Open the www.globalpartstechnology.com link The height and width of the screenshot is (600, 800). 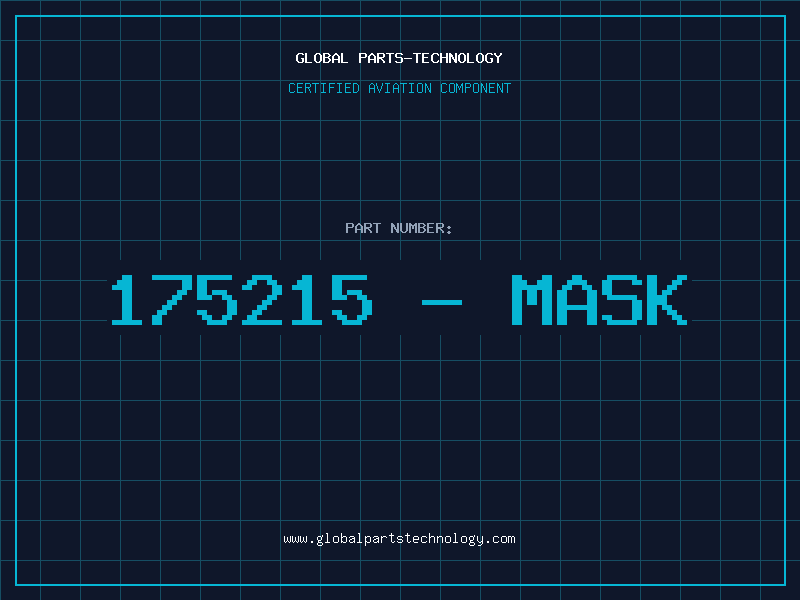tap(399, 539)
